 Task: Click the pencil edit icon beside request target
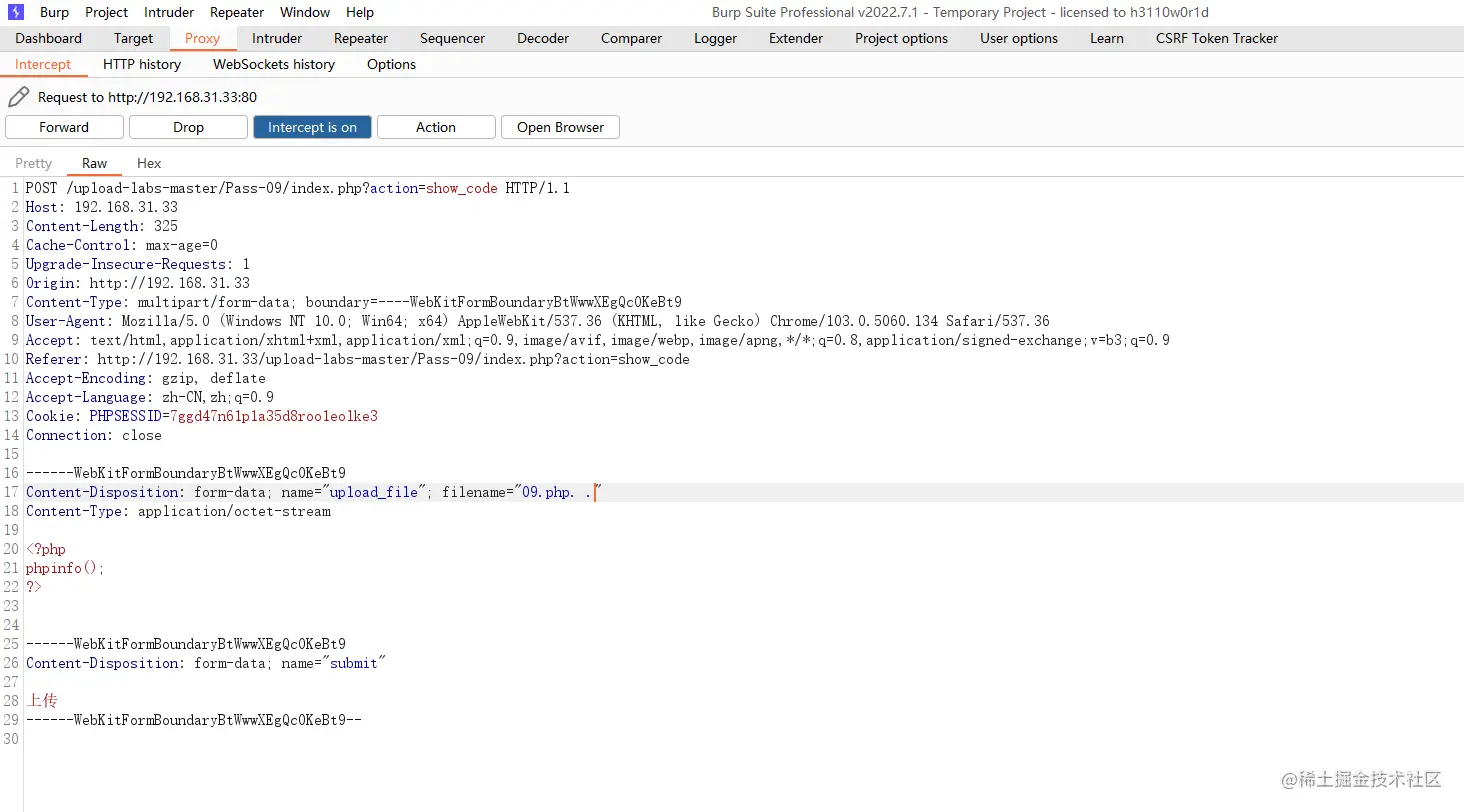[x=18, y=97]
